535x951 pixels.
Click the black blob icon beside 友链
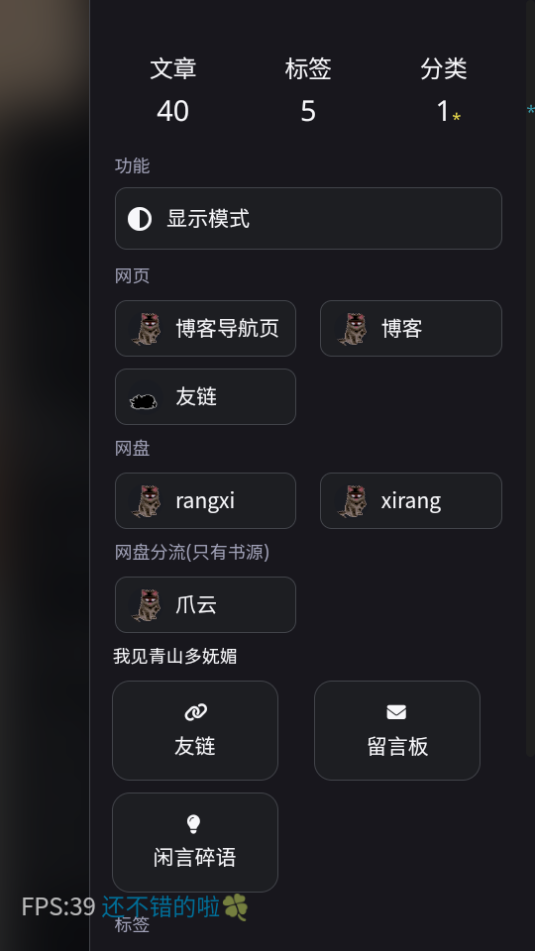(144, 401)
